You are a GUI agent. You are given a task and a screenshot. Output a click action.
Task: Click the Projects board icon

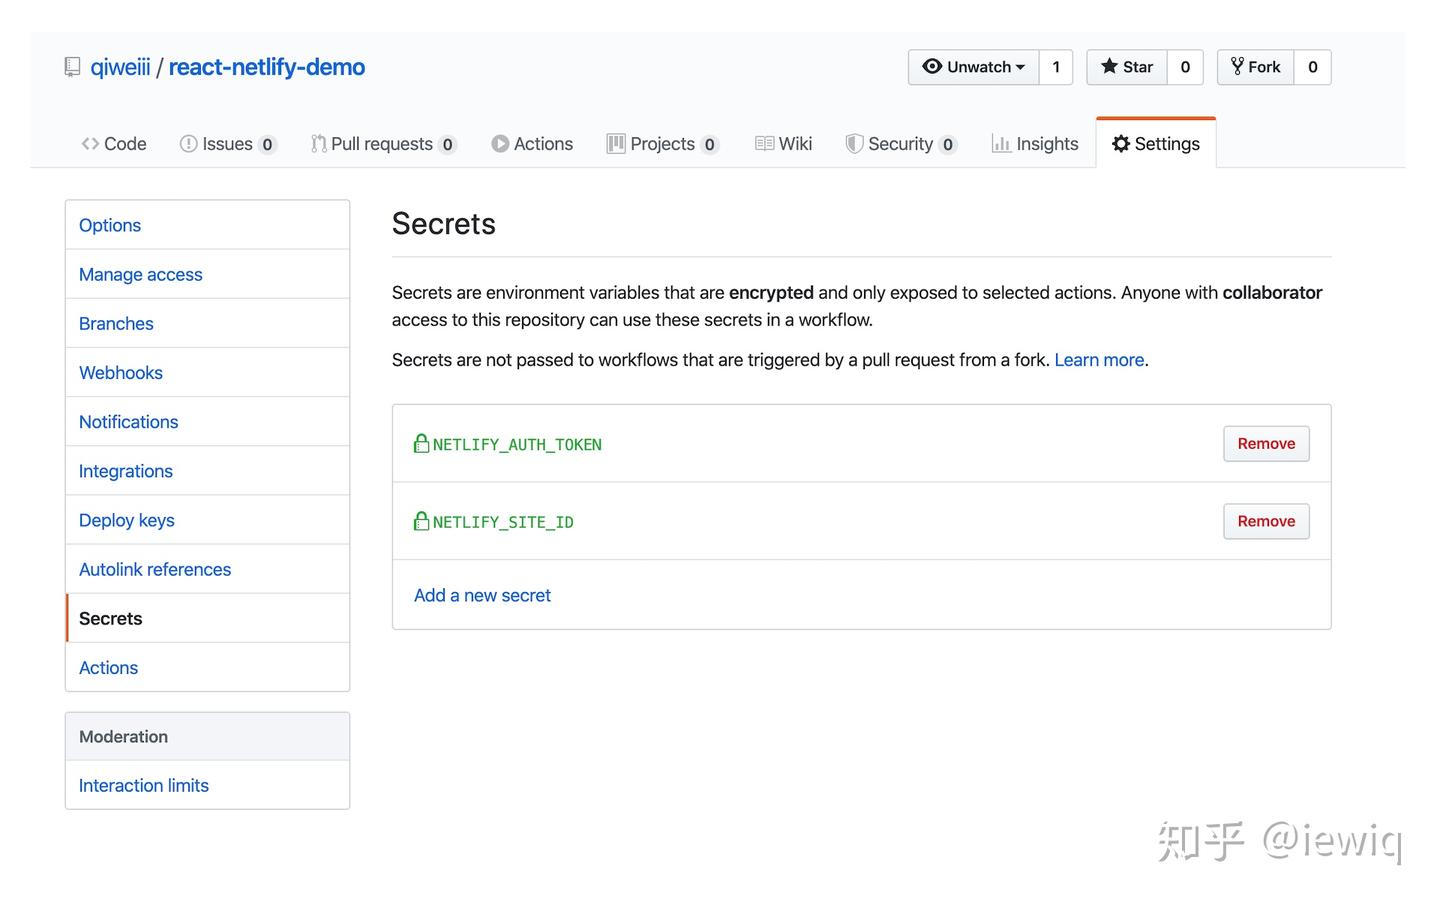616,143
